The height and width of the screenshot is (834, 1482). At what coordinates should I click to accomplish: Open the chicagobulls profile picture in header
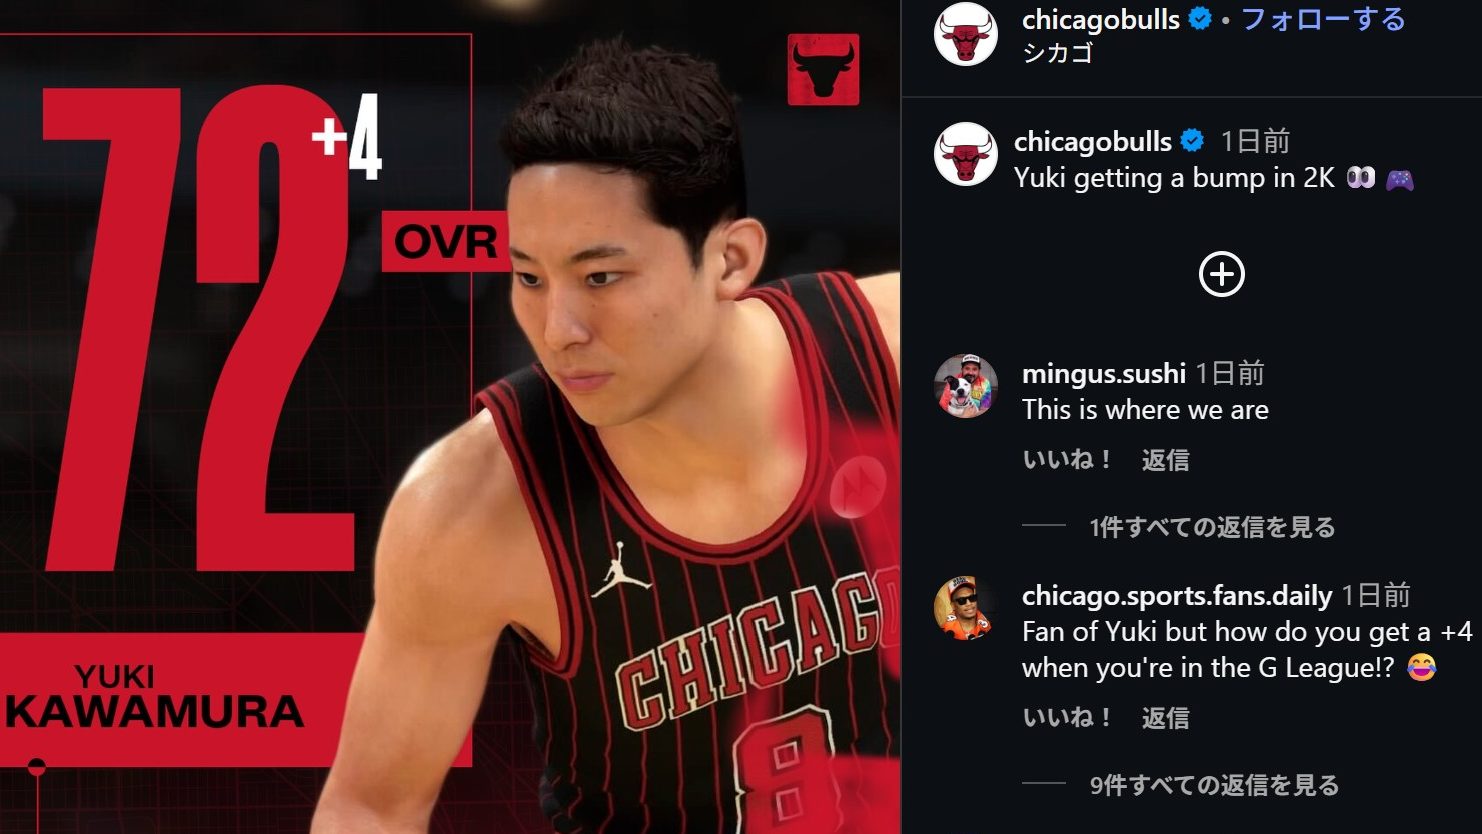click(965, 34)
